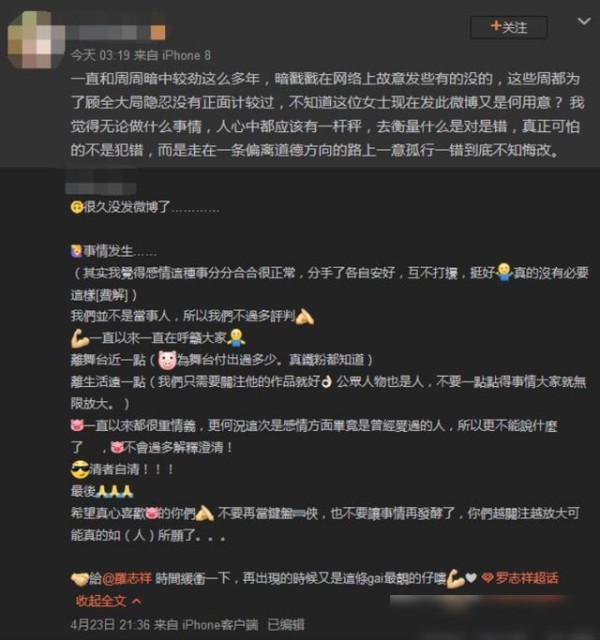Image resolution: width=600 pixels, height=640 pixels.
Task: Open the 罗志祥超话 super topic link
Action: click(527, 578)
